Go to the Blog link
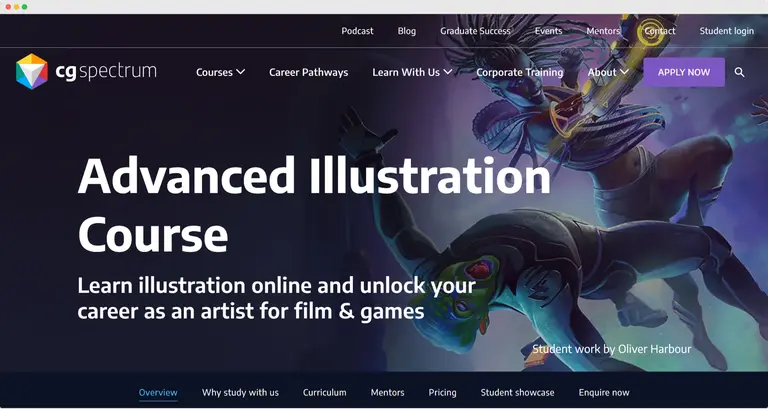 407,31
